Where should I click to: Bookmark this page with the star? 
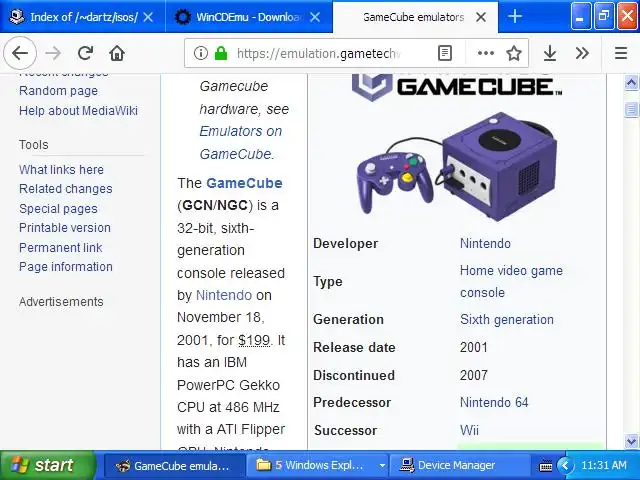pyautogui.click(x=513, y=53)
